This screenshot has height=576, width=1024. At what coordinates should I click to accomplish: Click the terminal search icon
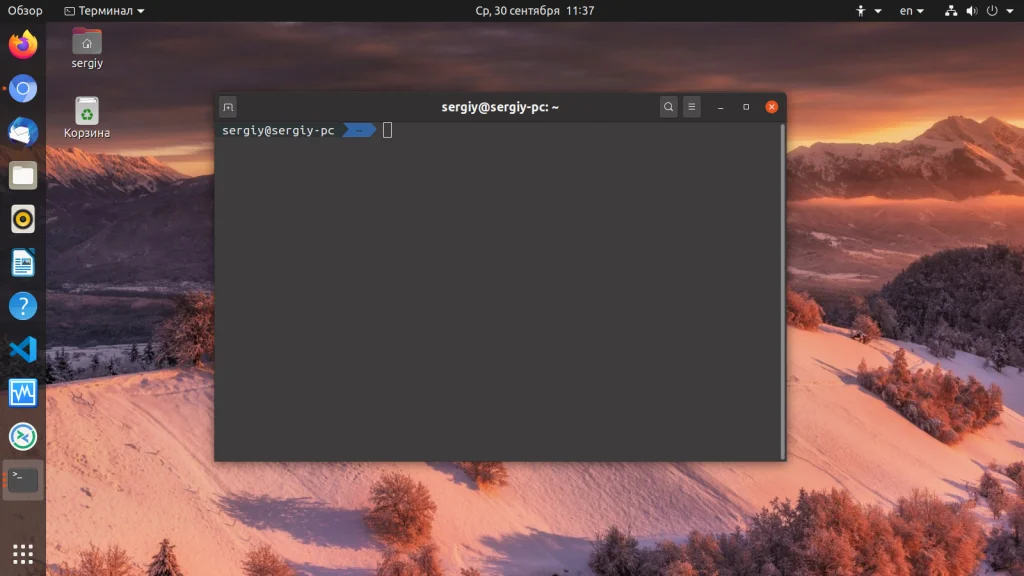[668, 107]
